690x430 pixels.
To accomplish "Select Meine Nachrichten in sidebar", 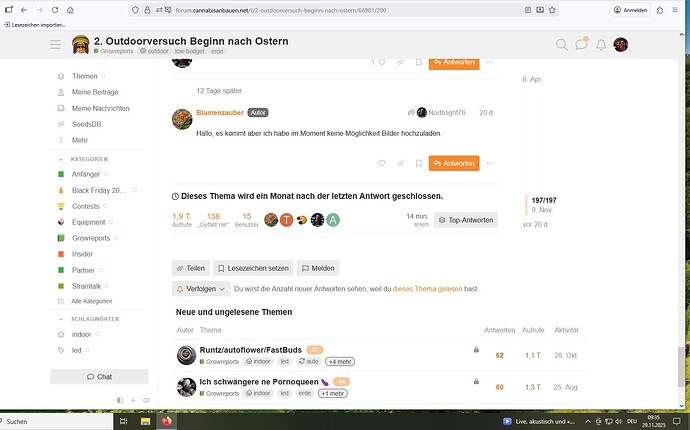I will click(101, 108).
